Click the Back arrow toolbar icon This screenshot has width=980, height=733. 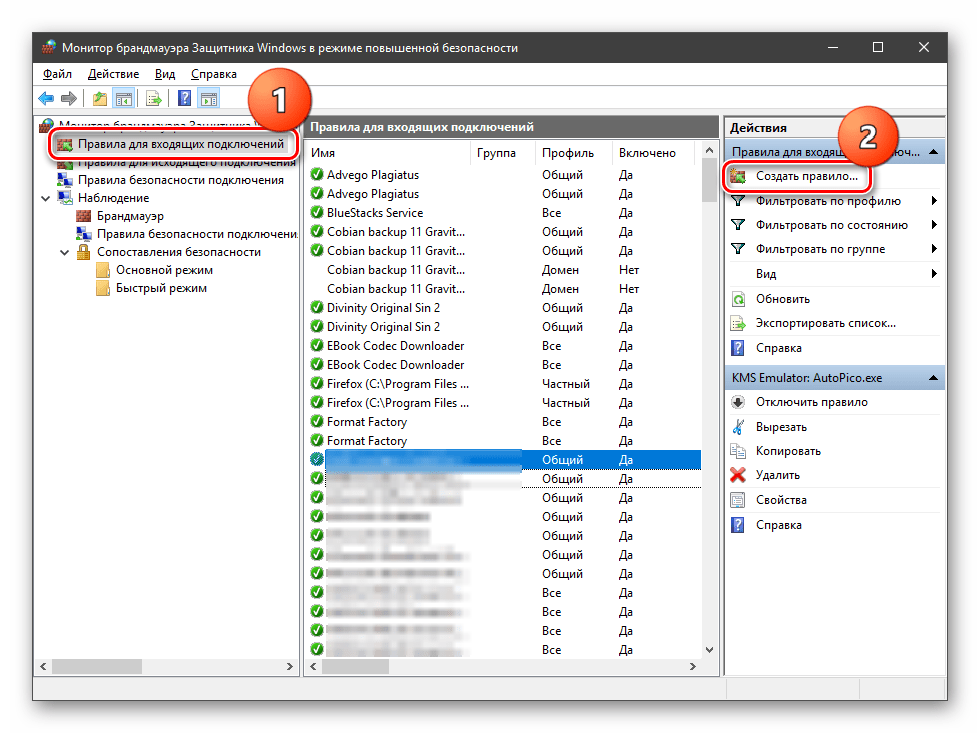click(46, 98)
